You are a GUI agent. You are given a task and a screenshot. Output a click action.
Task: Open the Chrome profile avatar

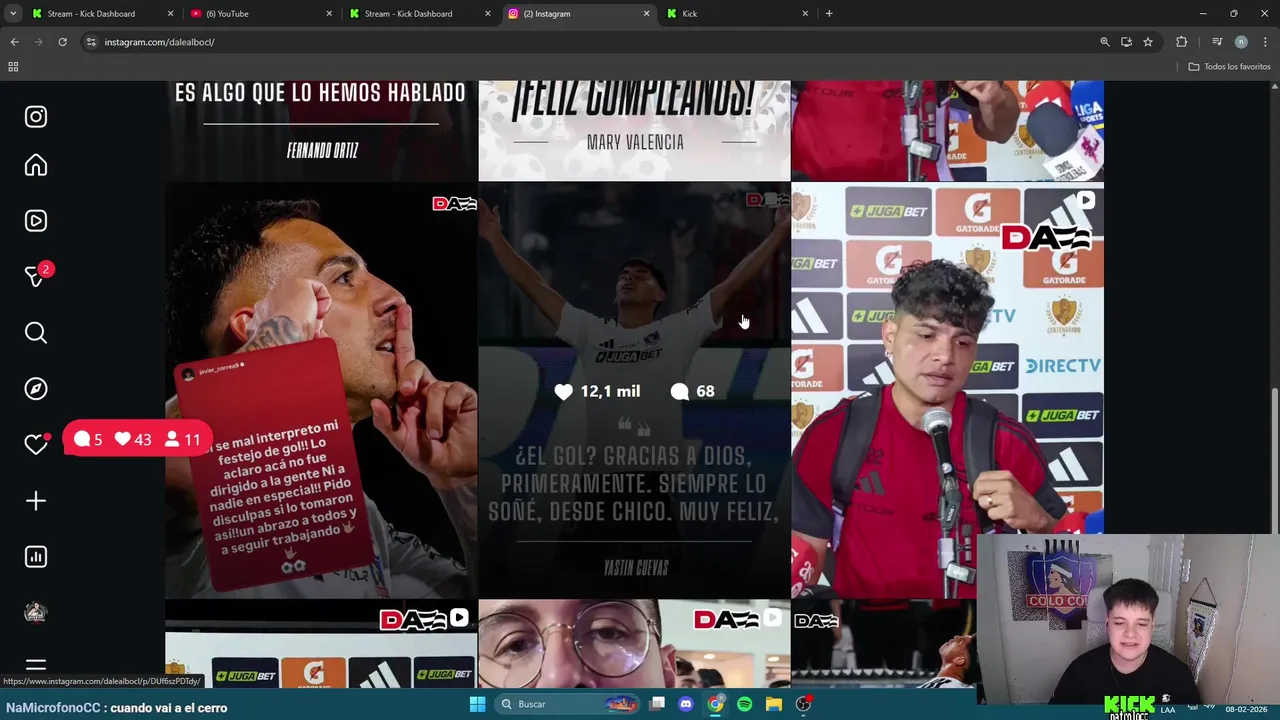1241,42
